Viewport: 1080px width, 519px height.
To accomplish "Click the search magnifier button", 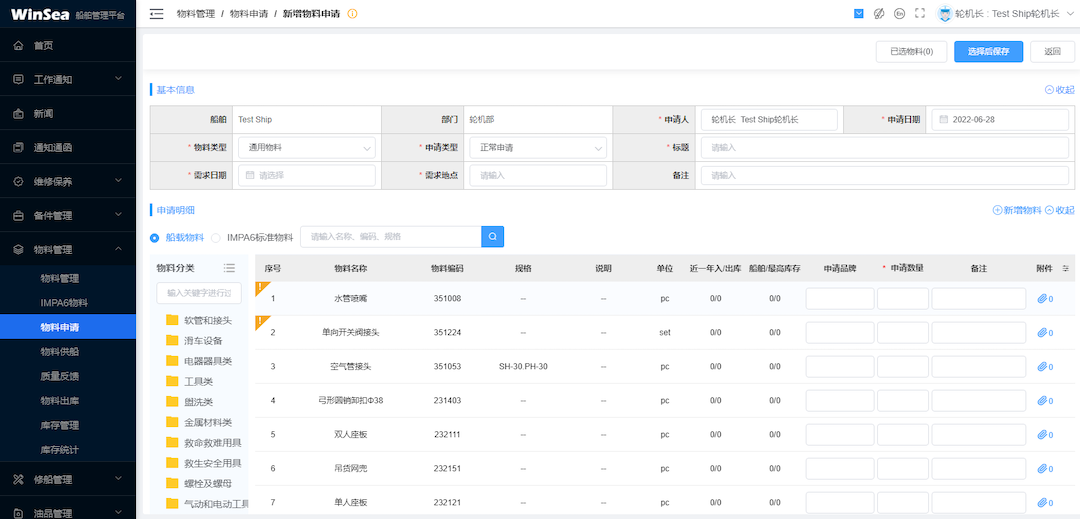I will [x=492, y=237].
